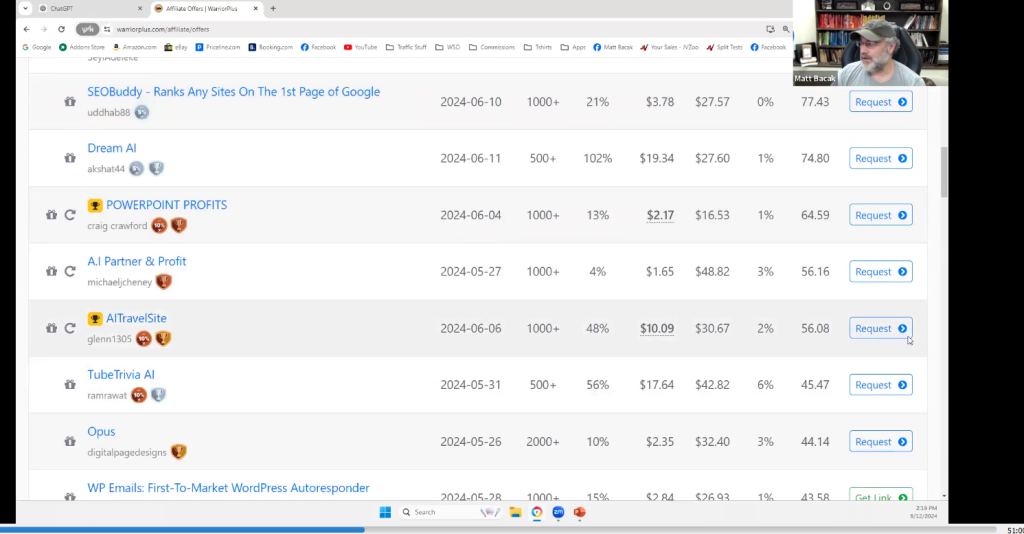This screenshot has height=534, width=1024.
Task: Click the 10% badge beside glenn1305
Action: 144,339
